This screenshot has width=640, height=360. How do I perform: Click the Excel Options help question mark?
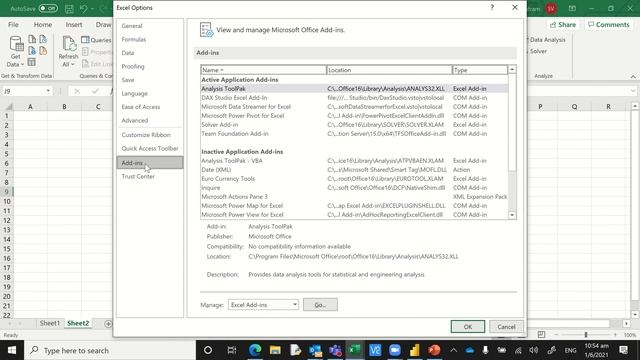(x=492, y=7)
